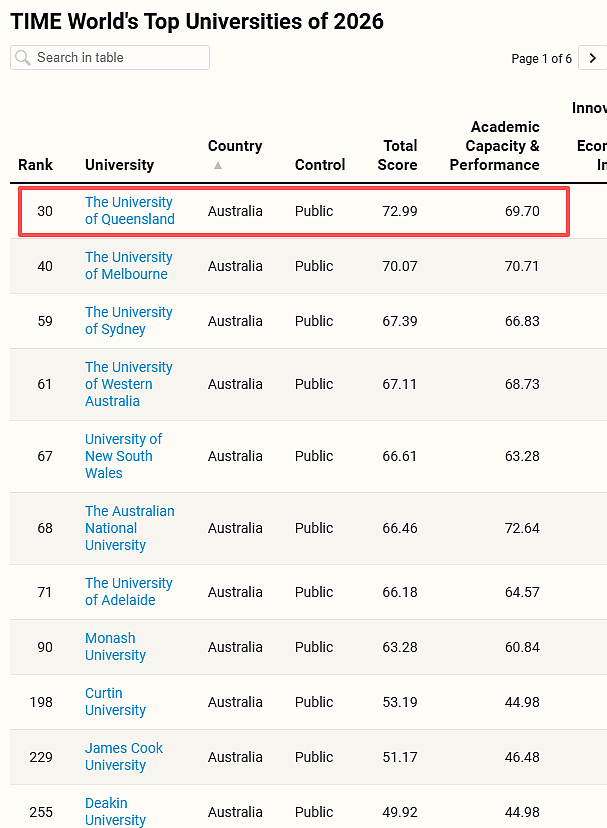Click academic score 69.70
607x828 pixels.
(x=522, y=211)
